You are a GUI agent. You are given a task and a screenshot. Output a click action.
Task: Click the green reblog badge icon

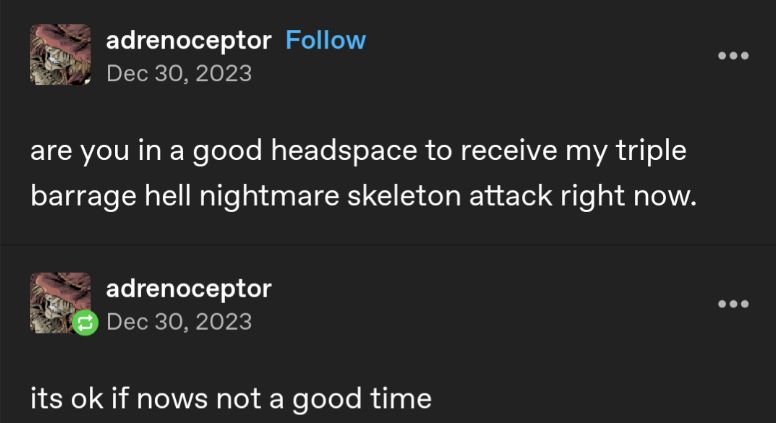click(x=85, y=324)
